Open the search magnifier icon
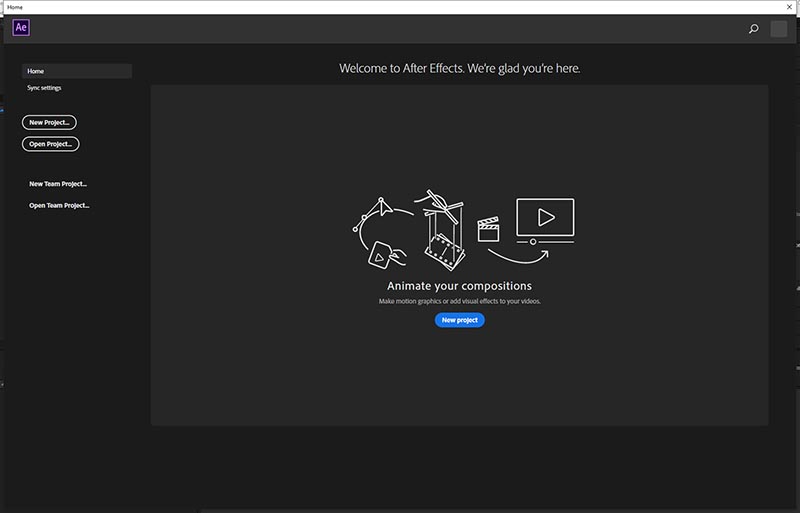The width and height of the screenshot is (800, 513). 754,29
